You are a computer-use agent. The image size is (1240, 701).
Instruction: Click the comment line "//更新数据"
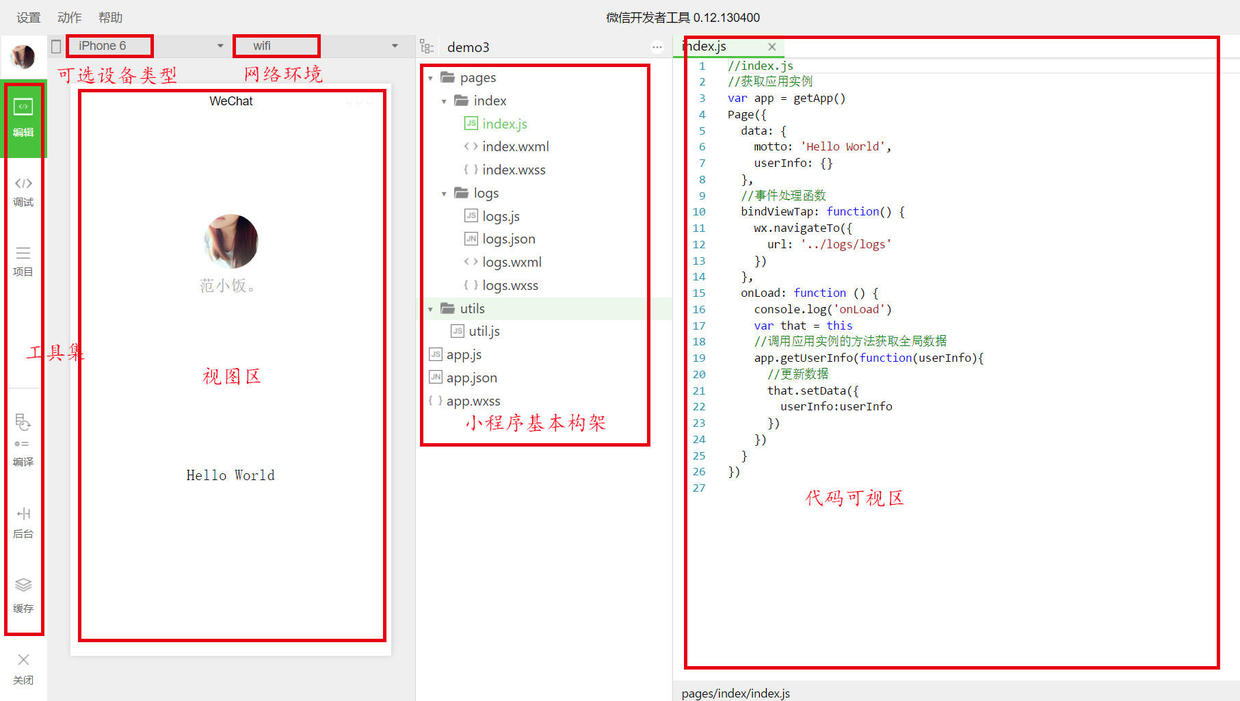(x=797, y=374)
